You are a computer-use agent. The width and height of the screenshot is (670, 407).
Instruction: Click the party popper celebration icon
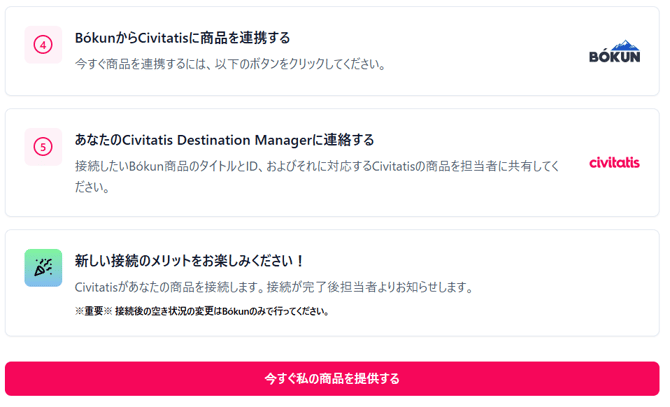pos(43,268)
